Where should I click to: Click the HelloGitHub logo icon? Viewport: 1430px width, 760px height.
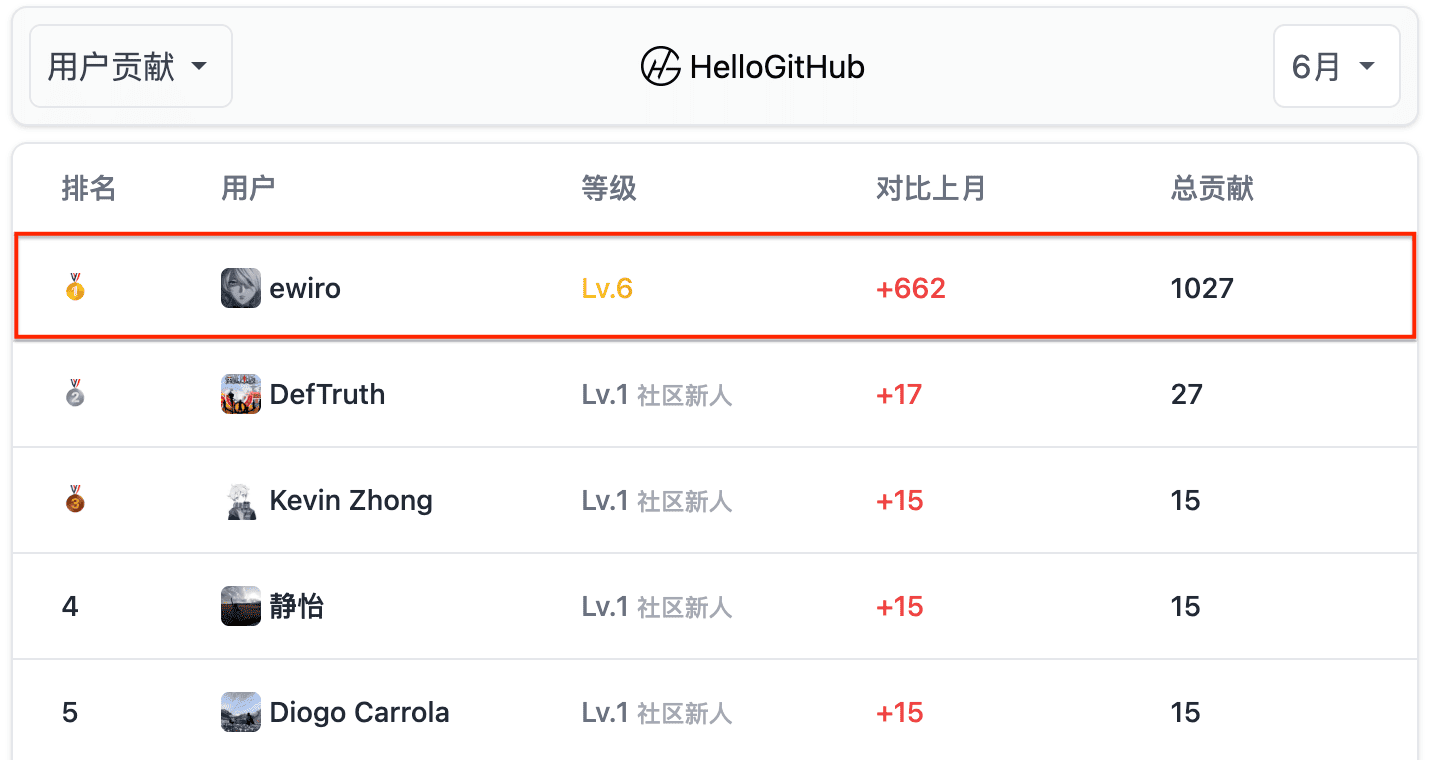click(x=660, y=67)
